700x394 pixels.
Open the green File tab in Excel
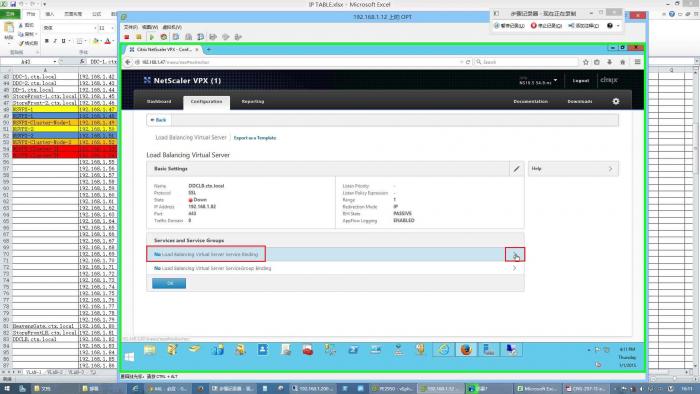10,14
